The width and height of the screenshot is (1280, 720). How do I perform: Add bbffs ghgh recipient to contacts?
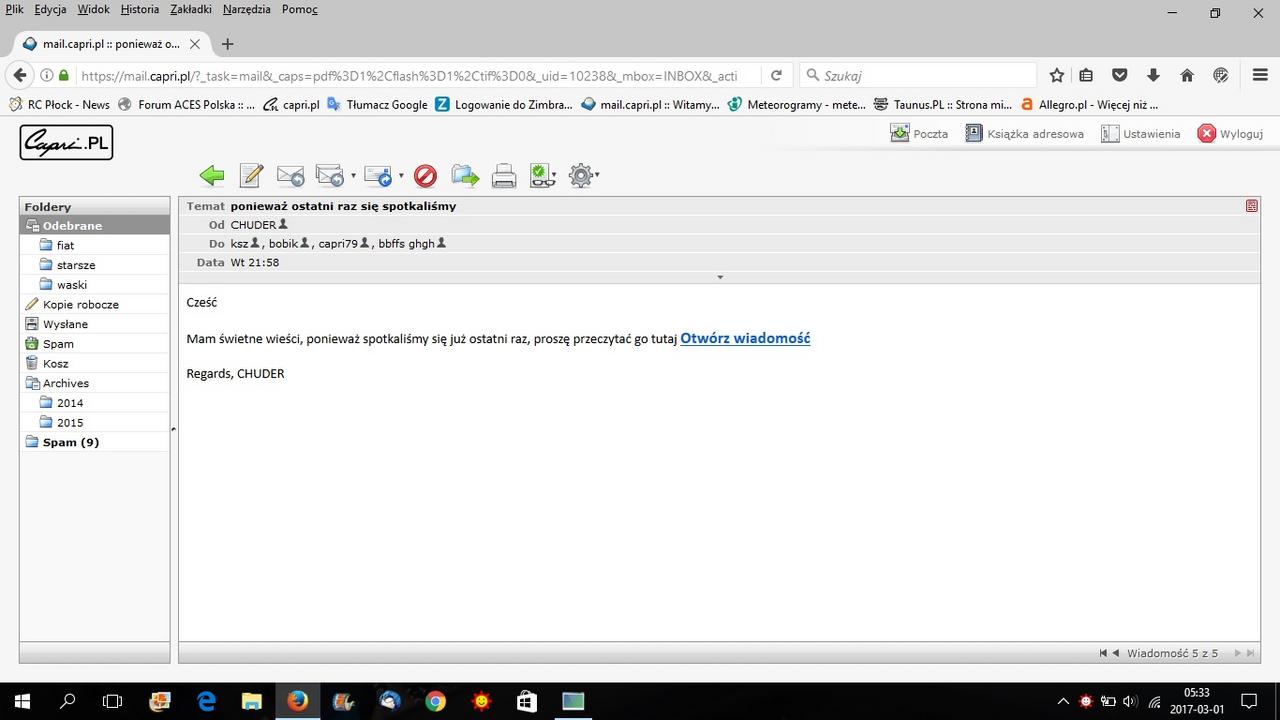click(441, 243)
